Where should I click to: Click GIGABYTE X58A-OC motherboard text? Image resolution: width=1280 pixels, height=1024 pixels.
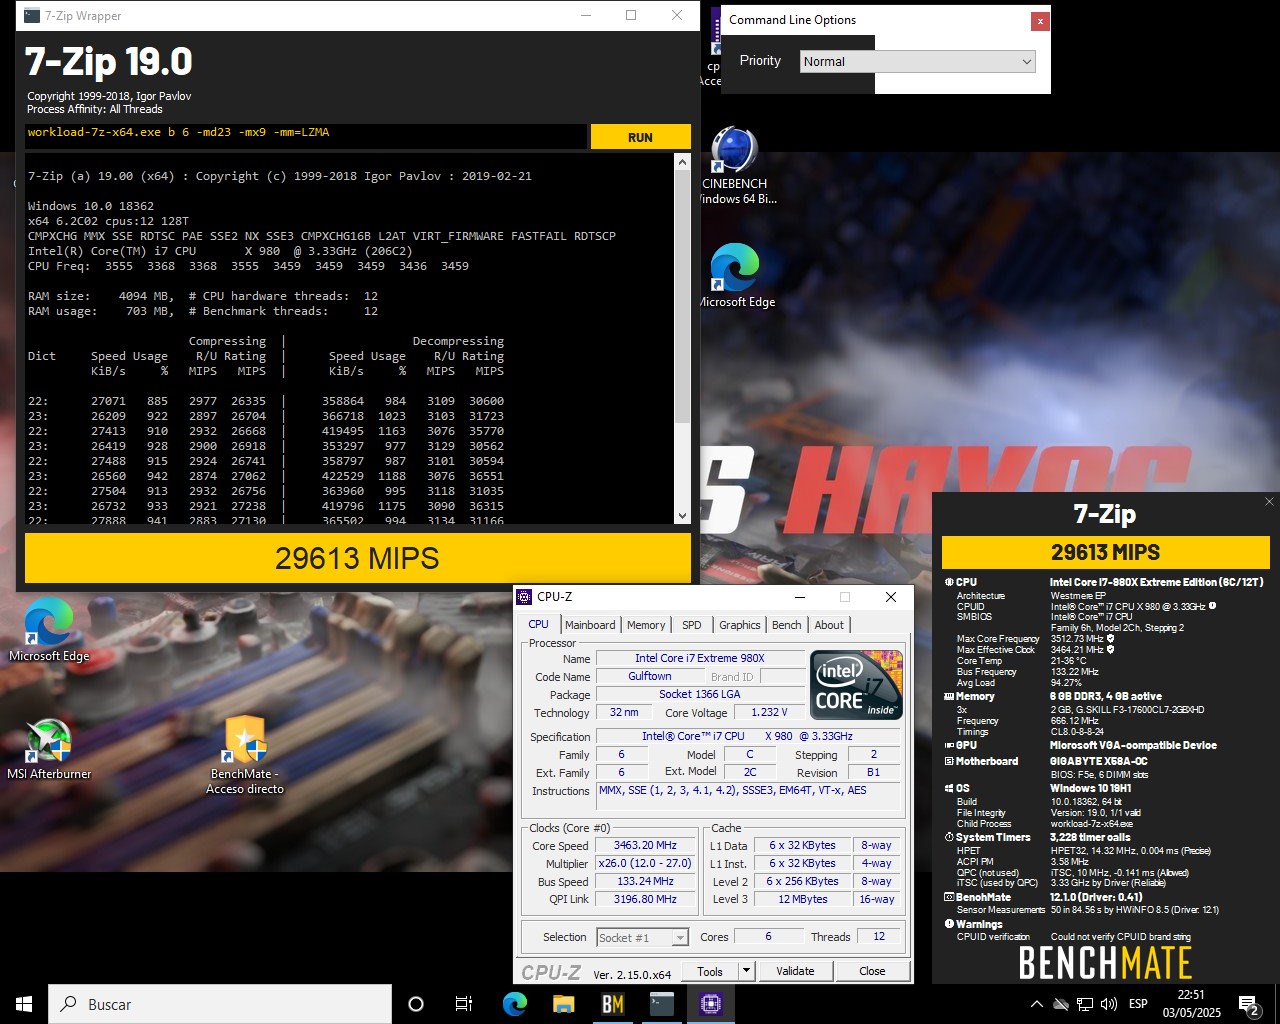pos(1099,761)
